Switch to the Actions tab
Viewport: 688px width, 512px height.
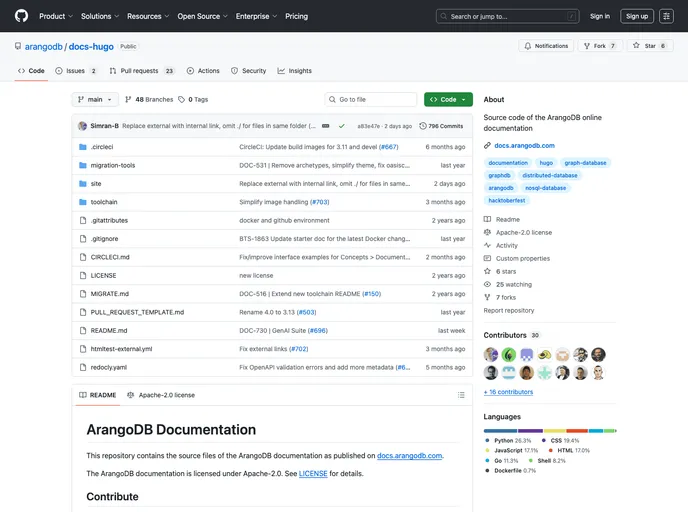pos(203,71)
